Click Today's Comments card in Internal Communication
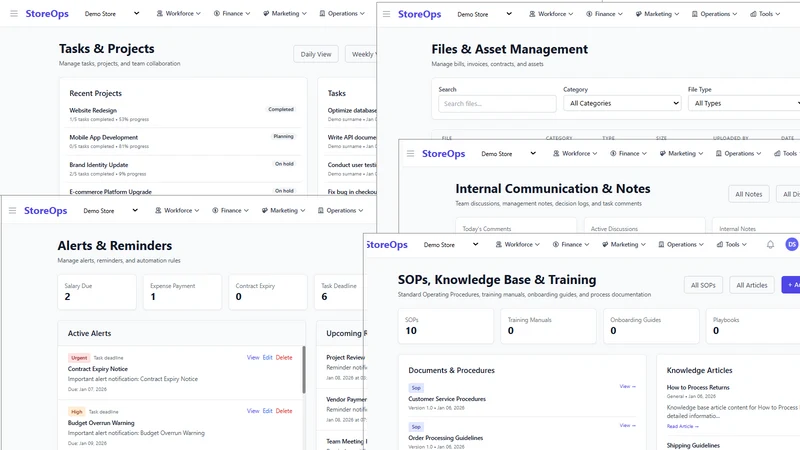Viewport: 800px width, 450px height. click(516, 227)
